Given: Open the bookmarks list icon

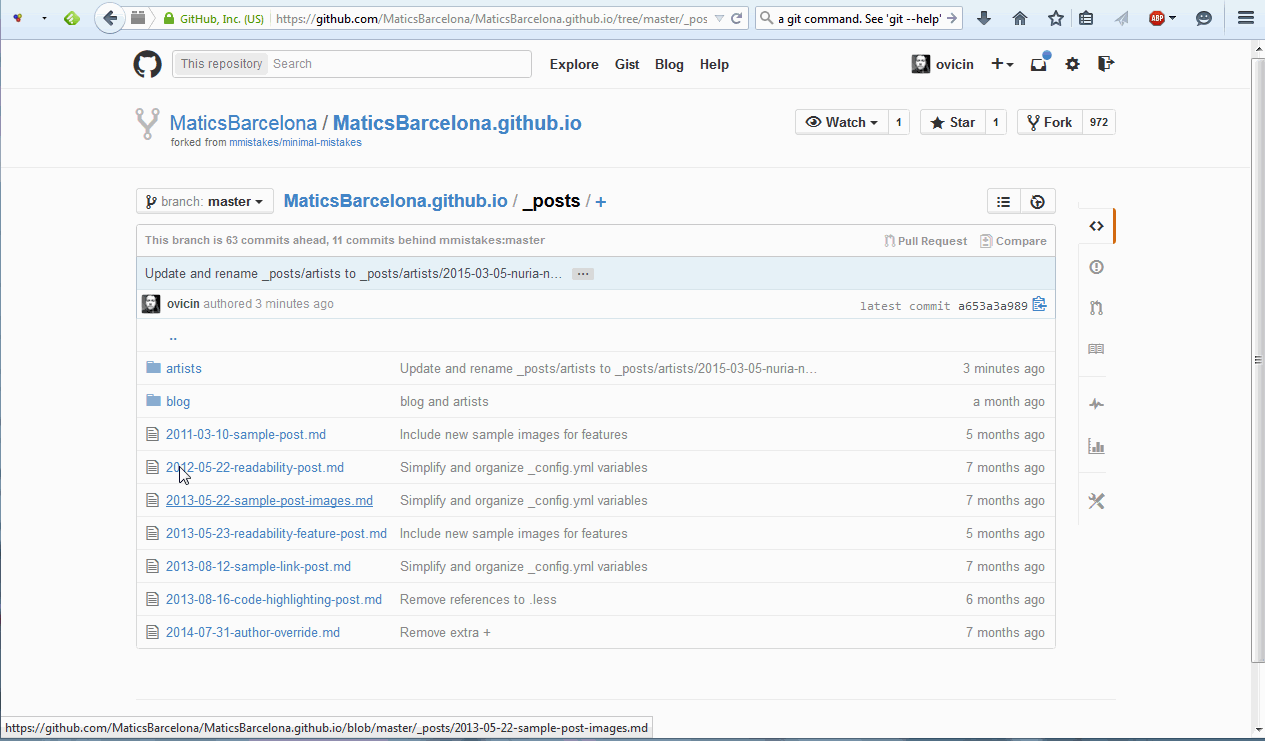Looking at the screenshot, I should (1086, 18).
